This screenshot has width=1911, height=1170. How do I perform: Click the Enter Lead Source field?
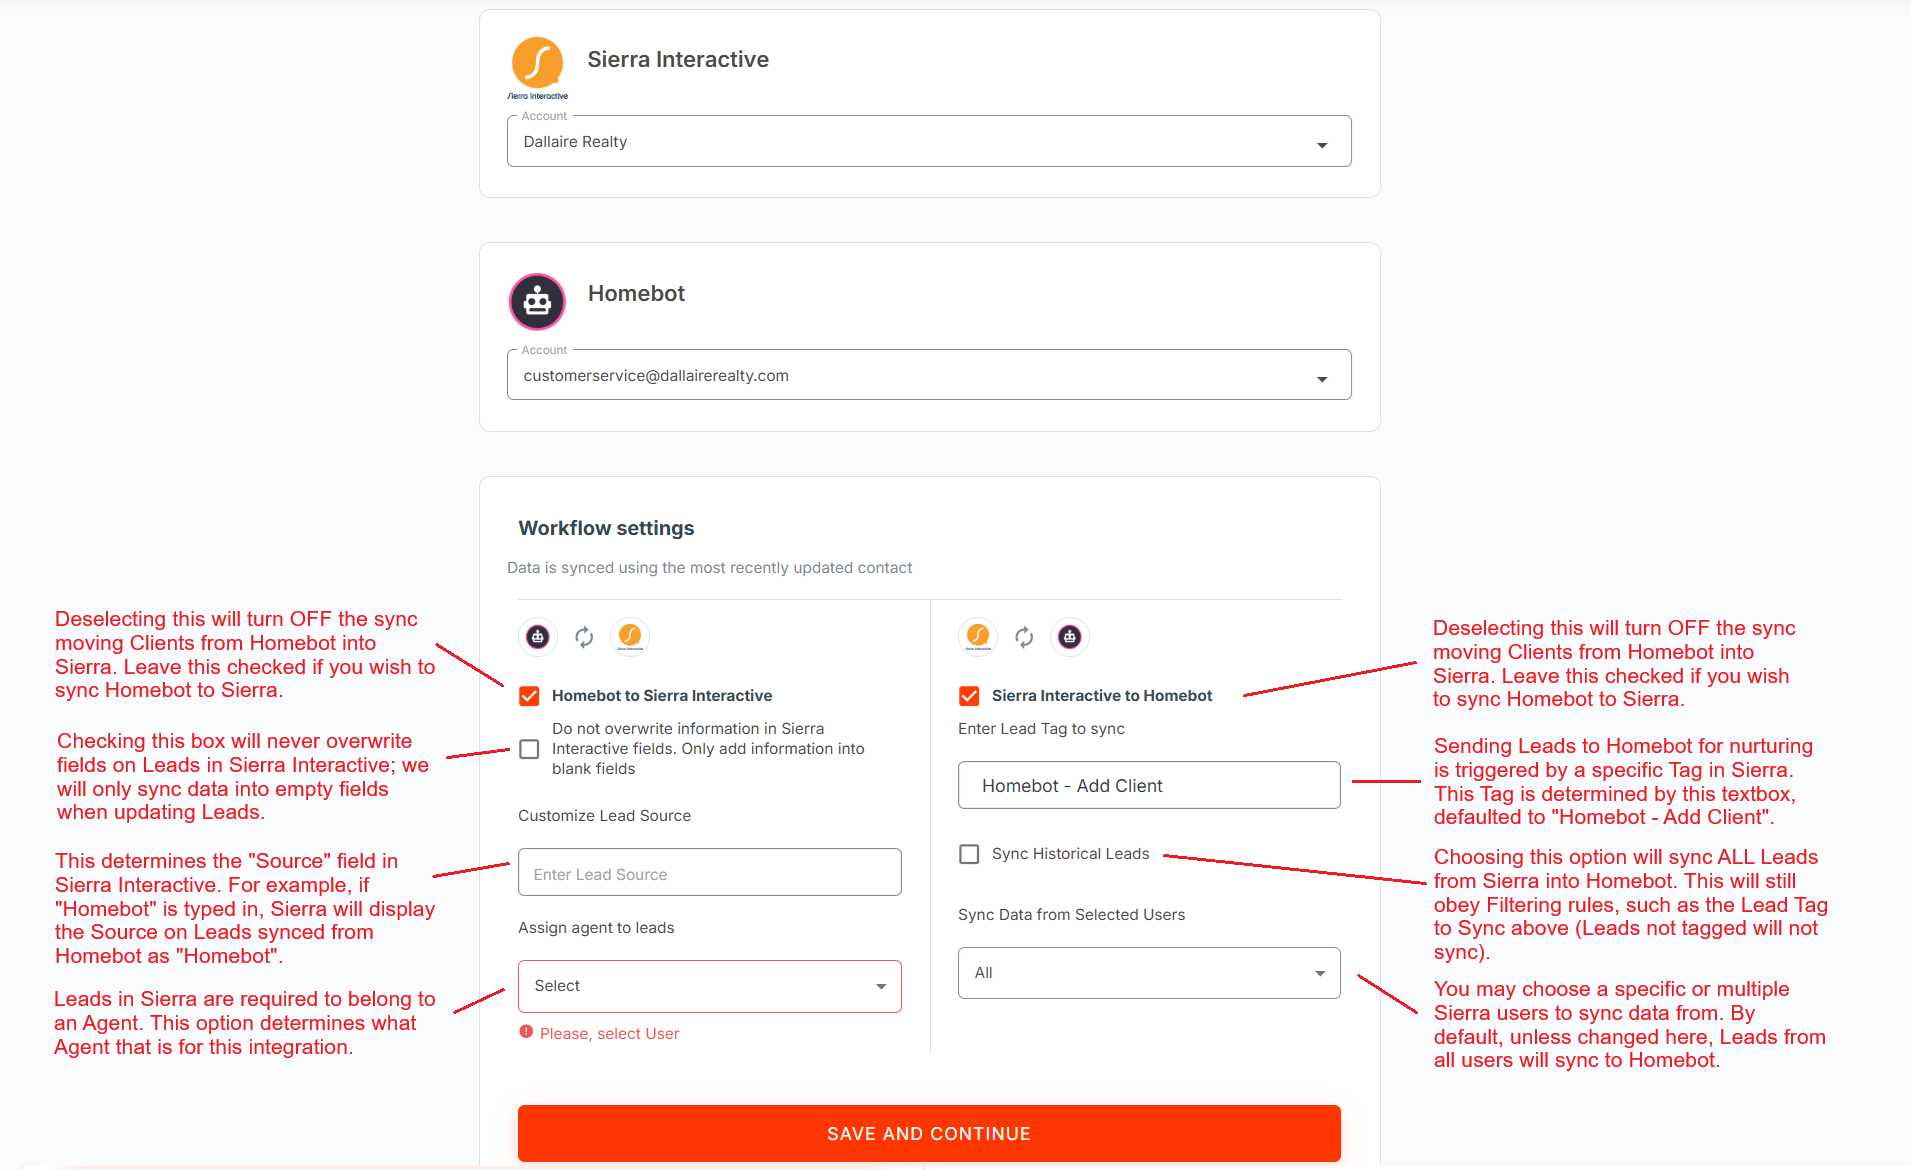click(709, 873)
